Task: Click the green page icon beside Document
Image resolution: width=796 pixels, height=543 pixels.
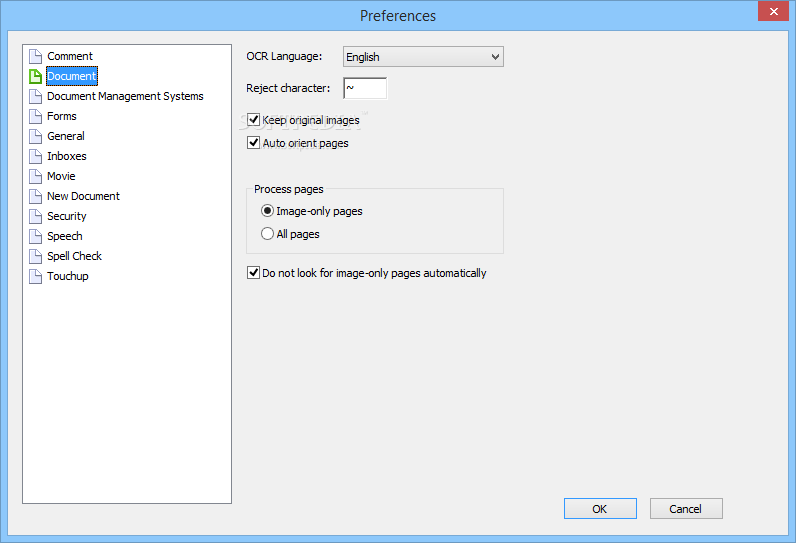Action: pyautogui.click(x=35, y=76)
